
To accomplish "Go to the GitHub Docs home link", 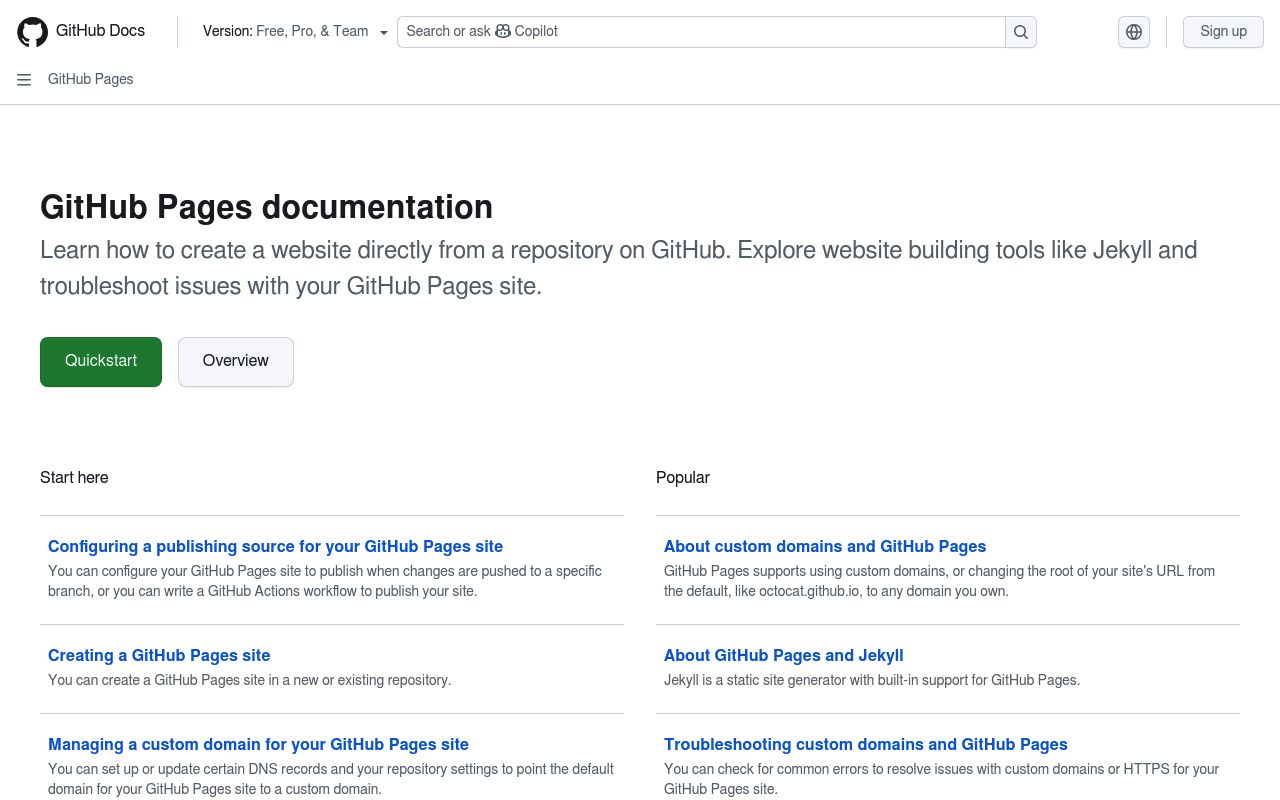I will pos(100,31).
